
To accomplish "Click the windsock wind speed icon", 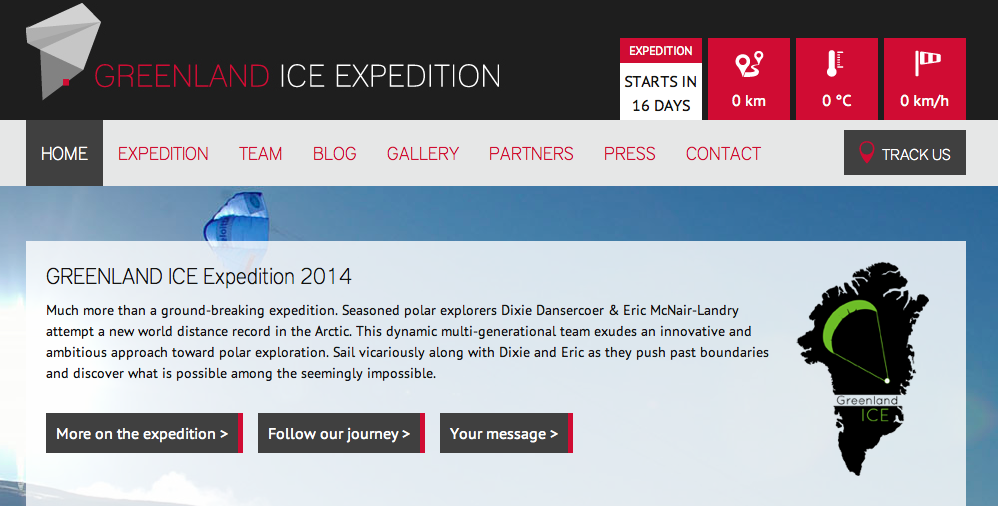I will [x=925, y=64].
